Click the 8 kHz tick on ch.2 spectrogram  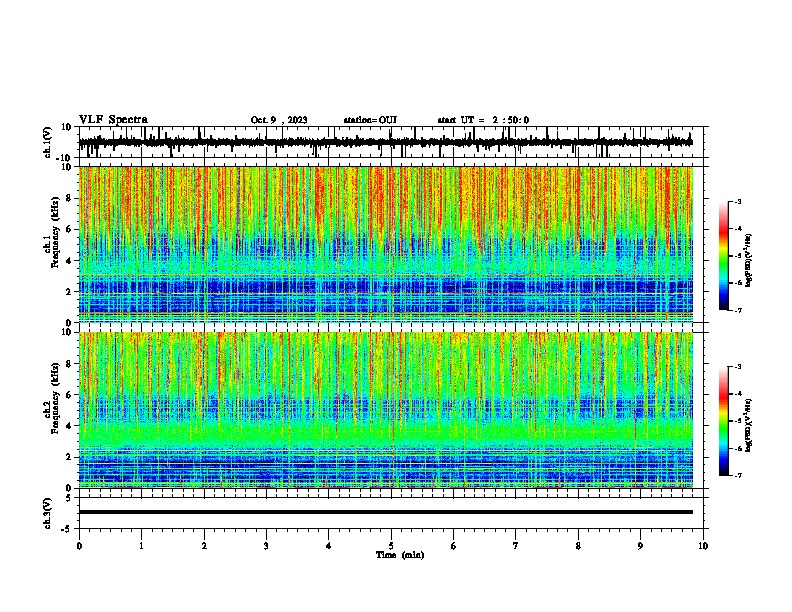point(69,364)
